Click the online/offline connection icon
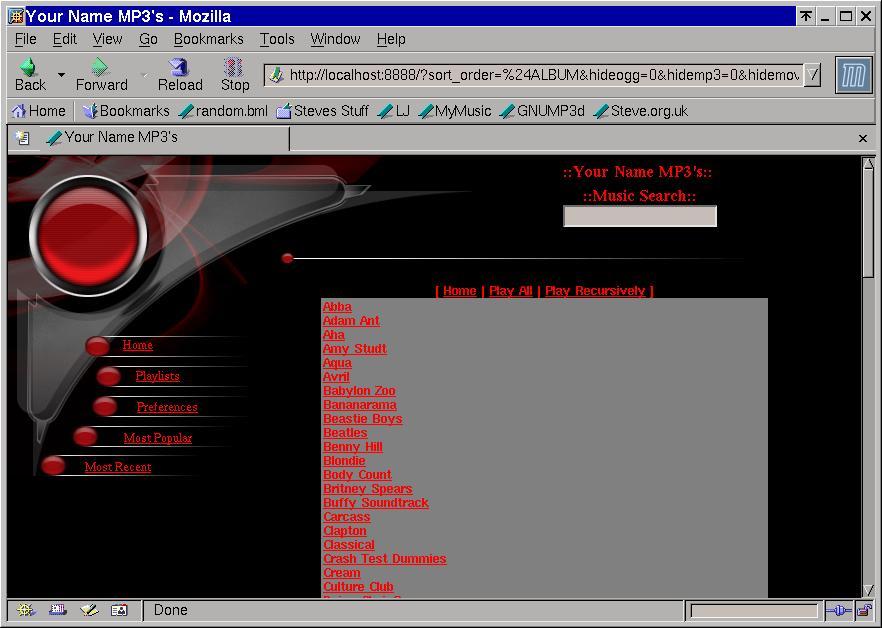 (x=839, y=611)
